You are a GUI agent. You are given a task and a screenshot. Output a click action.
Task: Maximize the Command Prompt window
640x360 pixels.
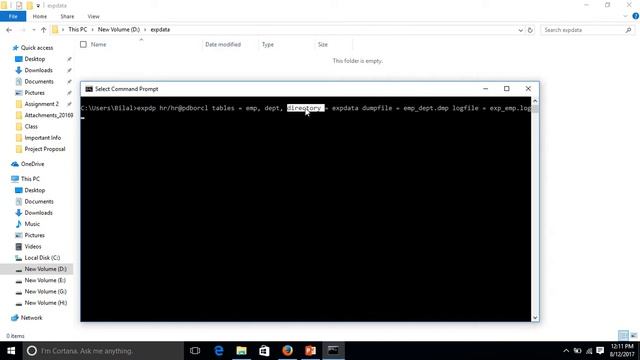(507, 89)
